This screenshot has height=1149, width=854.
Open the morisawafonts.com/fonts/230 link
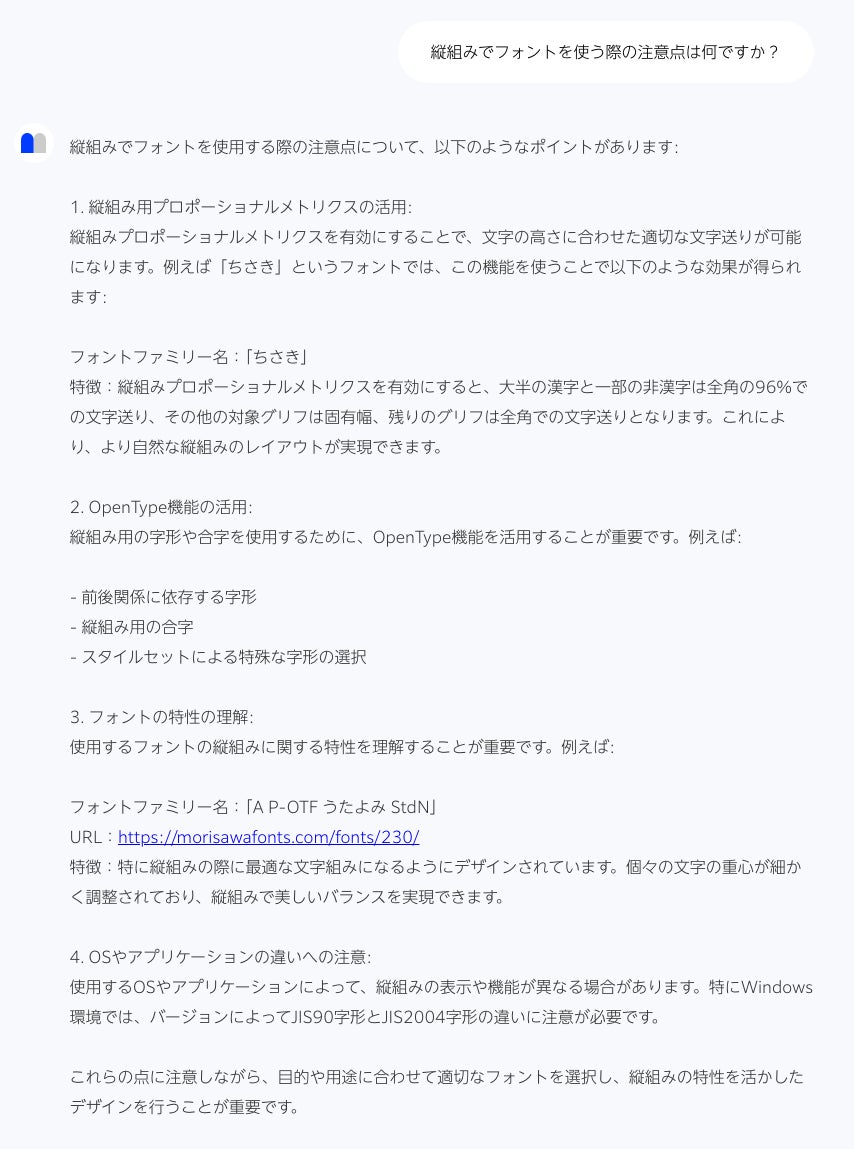point(268,837)
